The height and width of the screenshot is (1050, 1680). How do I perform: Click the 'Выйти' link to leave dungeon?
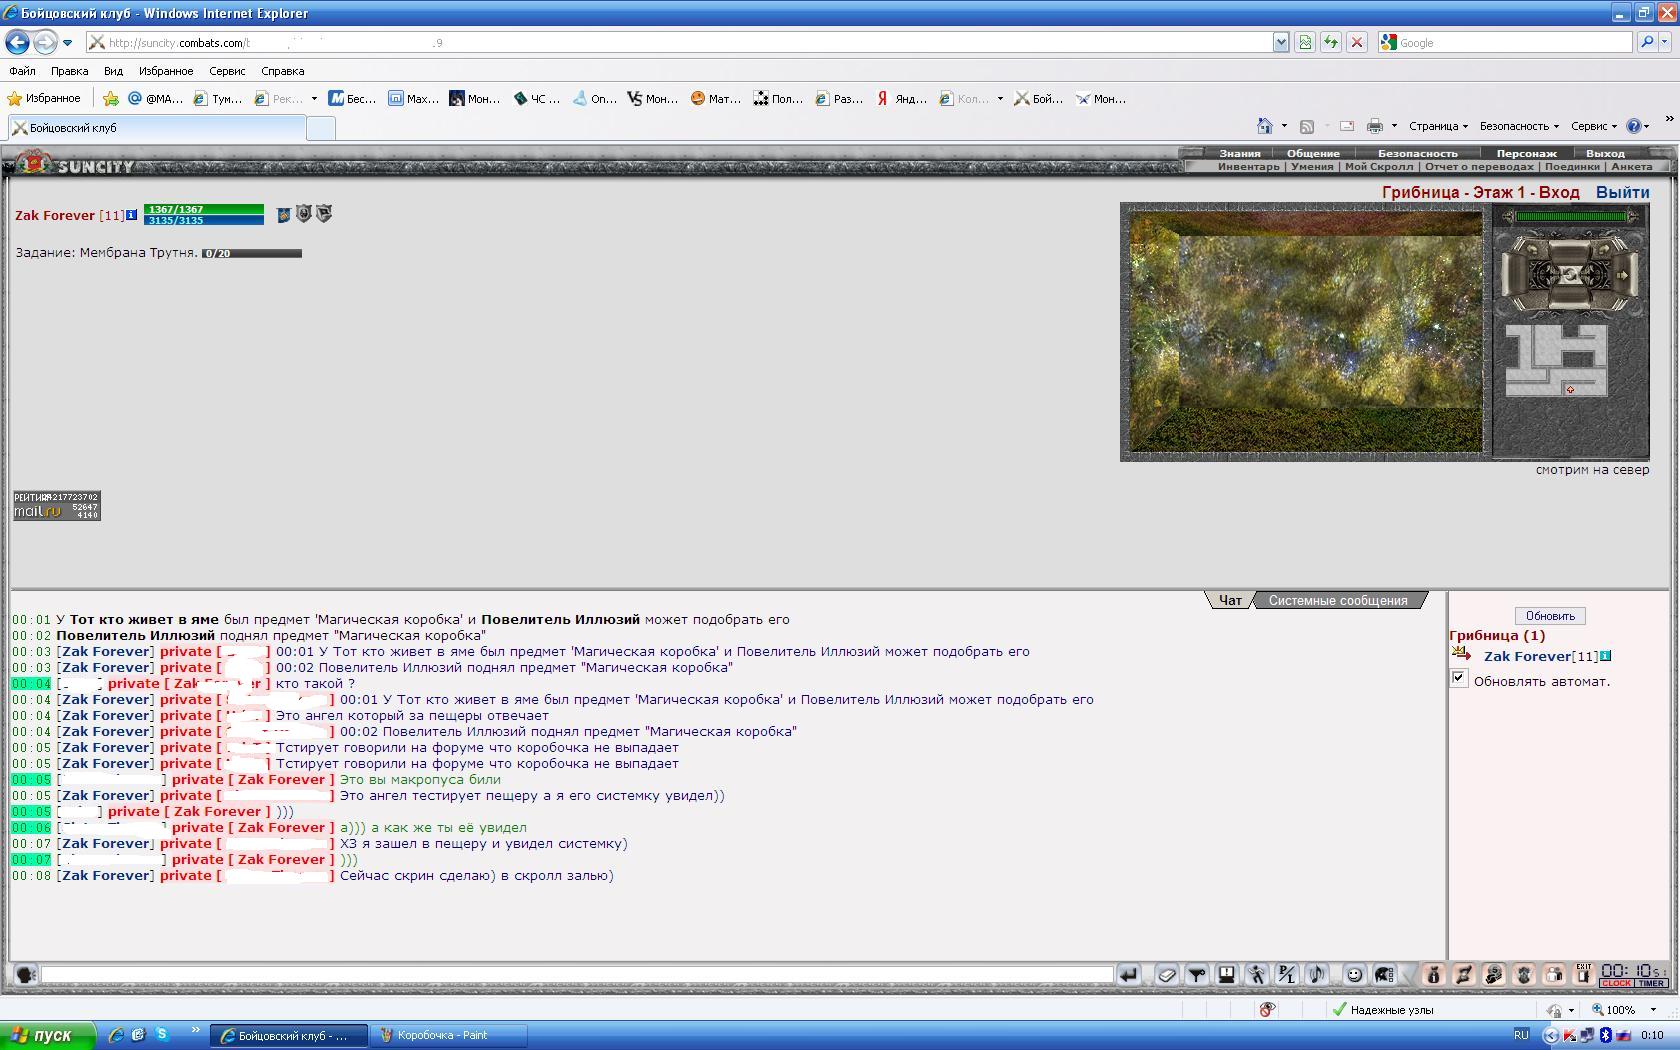(x=1622, y=192)
